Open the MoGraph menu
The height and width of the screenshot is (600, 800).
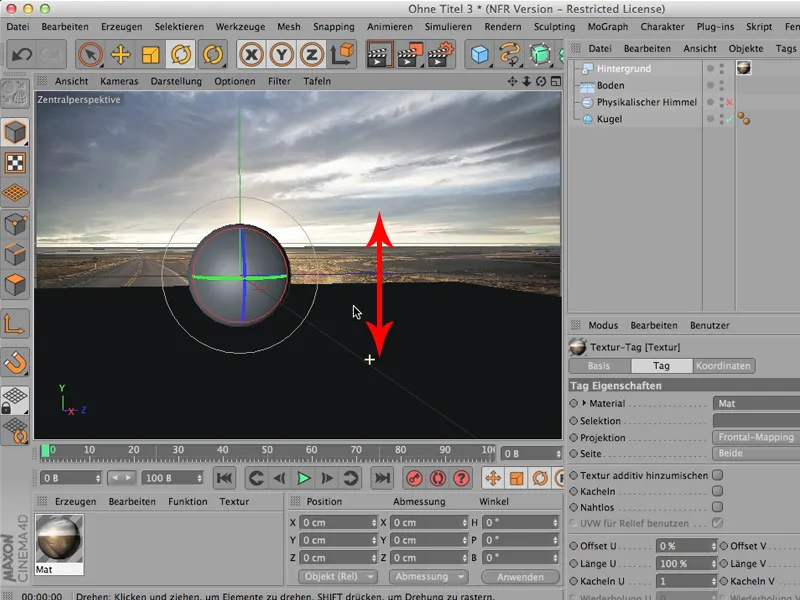click(x=608, y=27)
